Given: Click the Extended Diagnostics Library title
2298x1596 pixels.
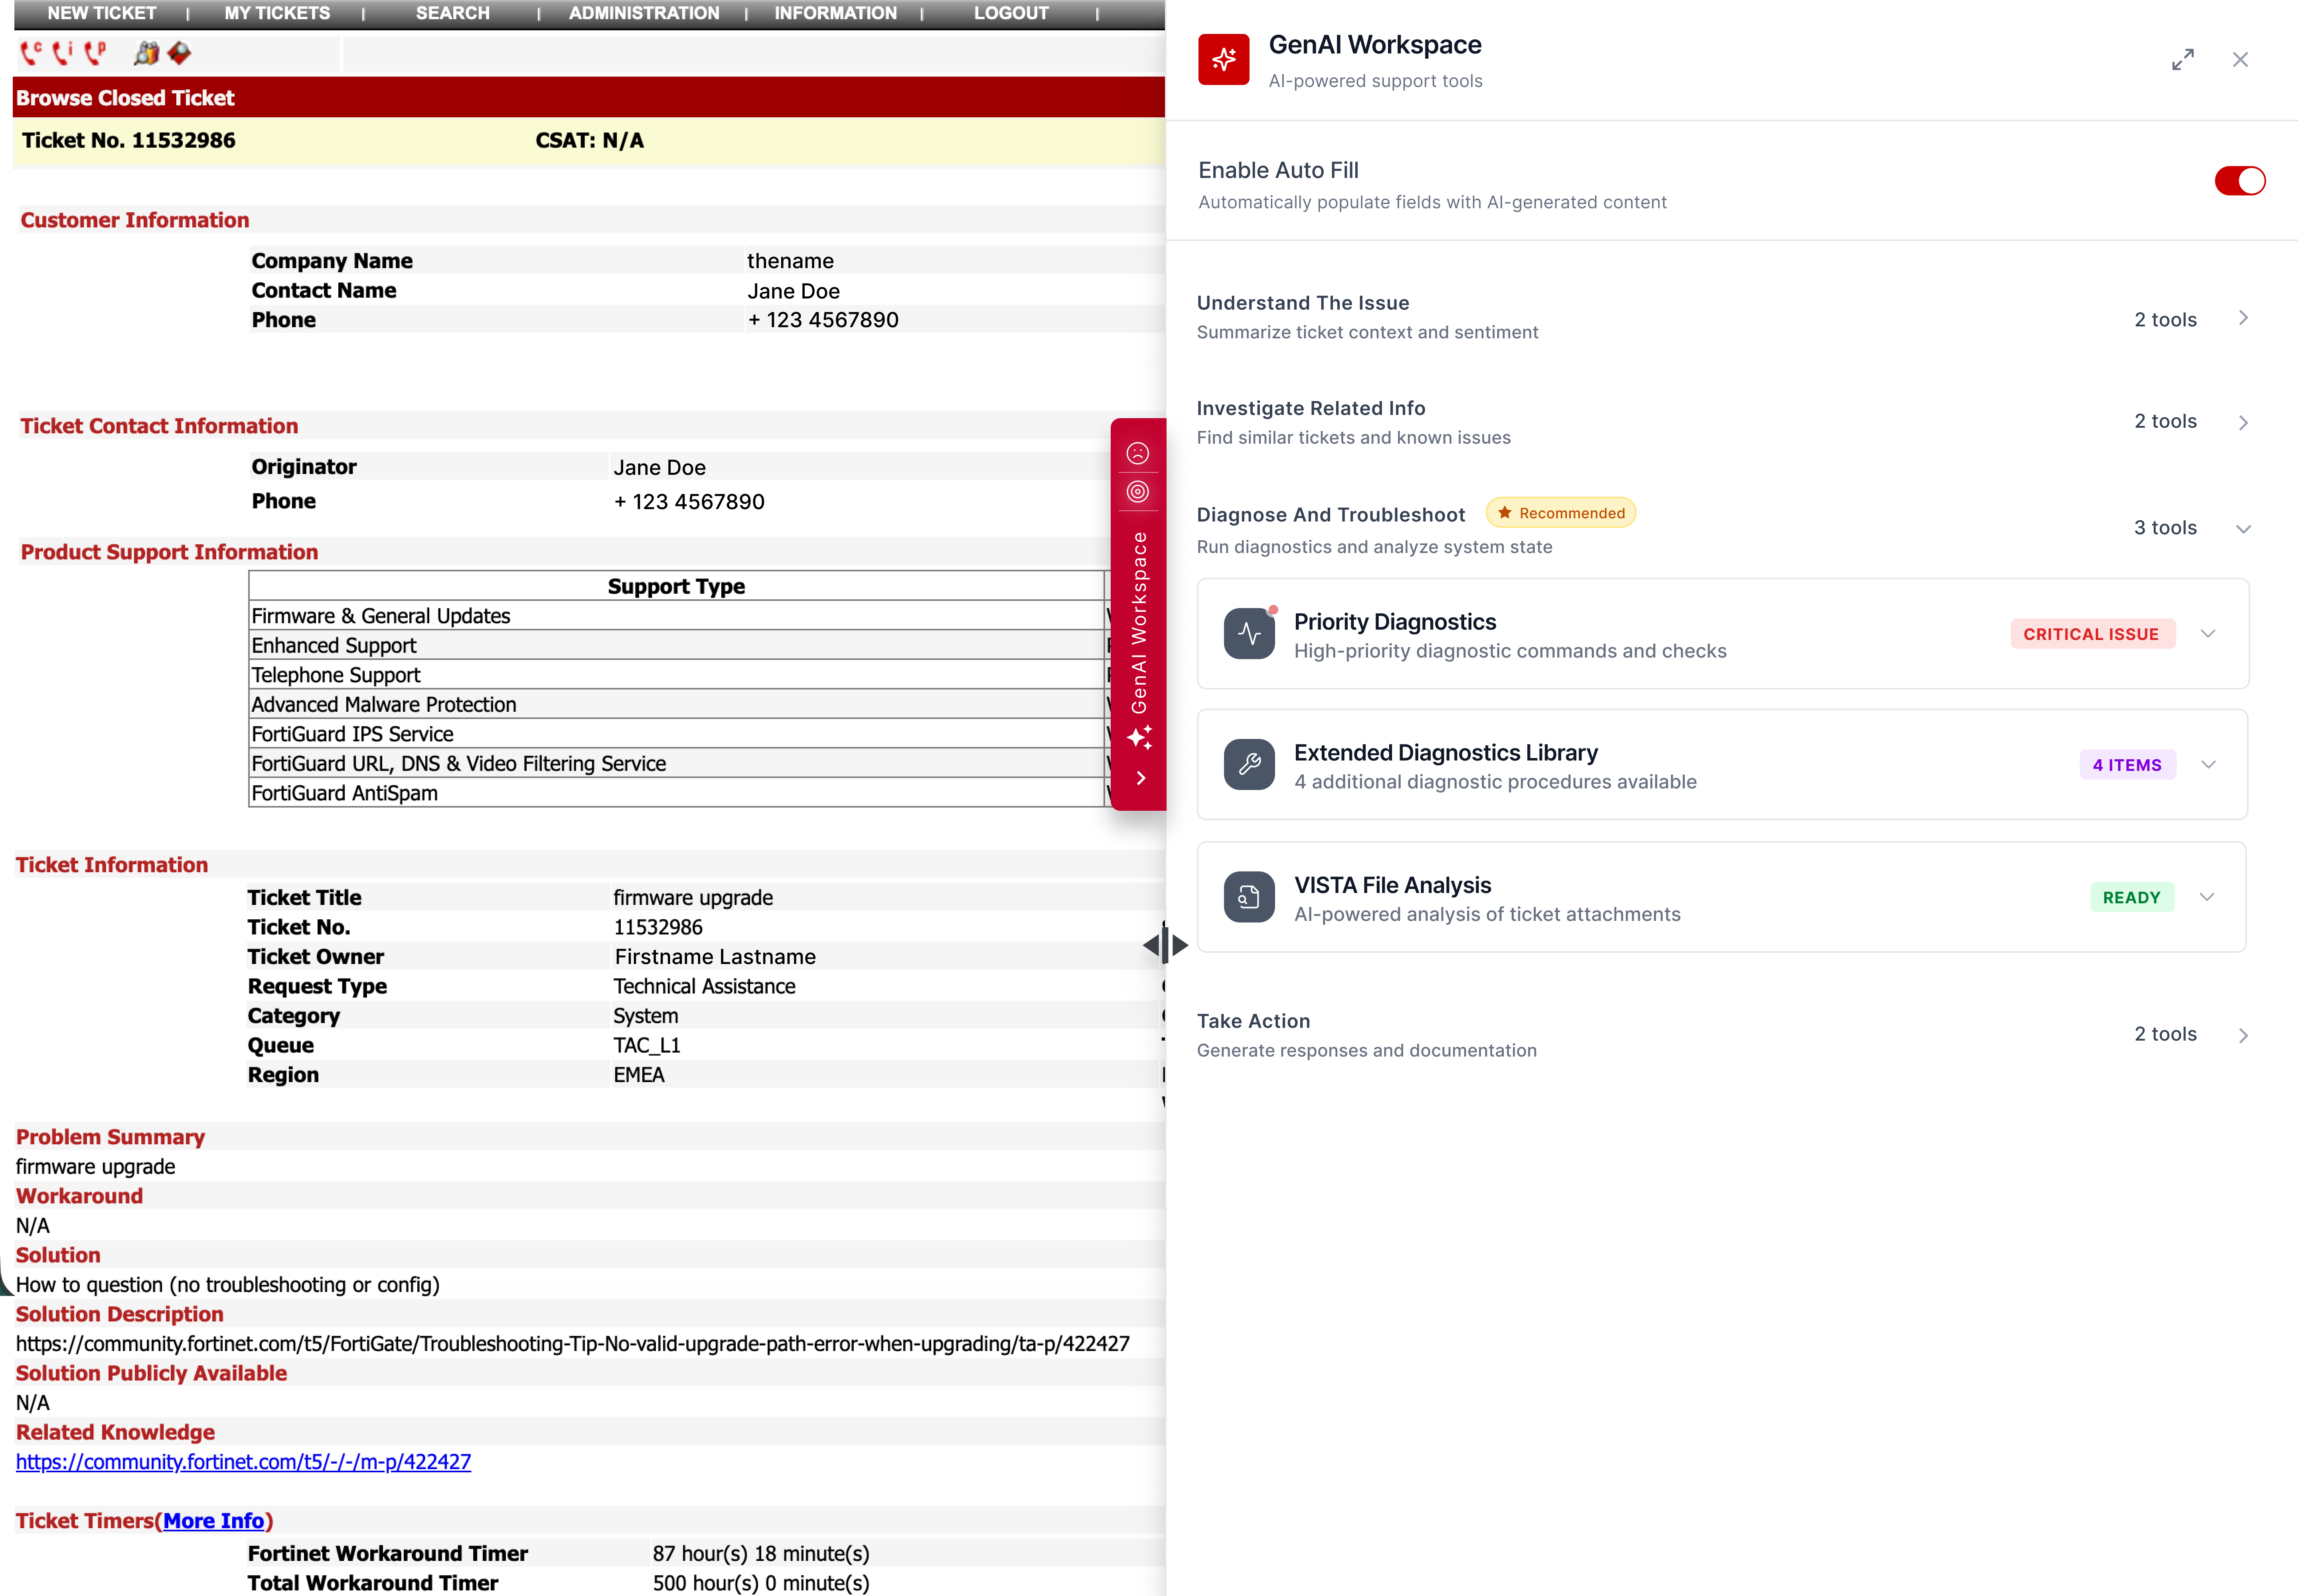Looking at the screenshot, I should tap(1446, 753).
